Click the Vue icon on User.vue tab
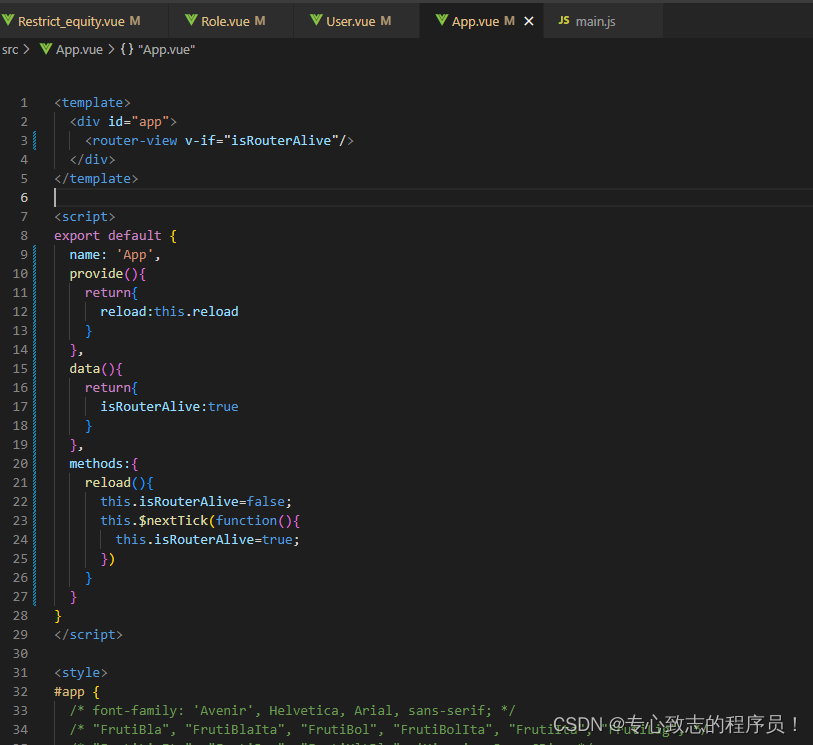This screenshot has height=745, width=813. [x=316, y=20]
